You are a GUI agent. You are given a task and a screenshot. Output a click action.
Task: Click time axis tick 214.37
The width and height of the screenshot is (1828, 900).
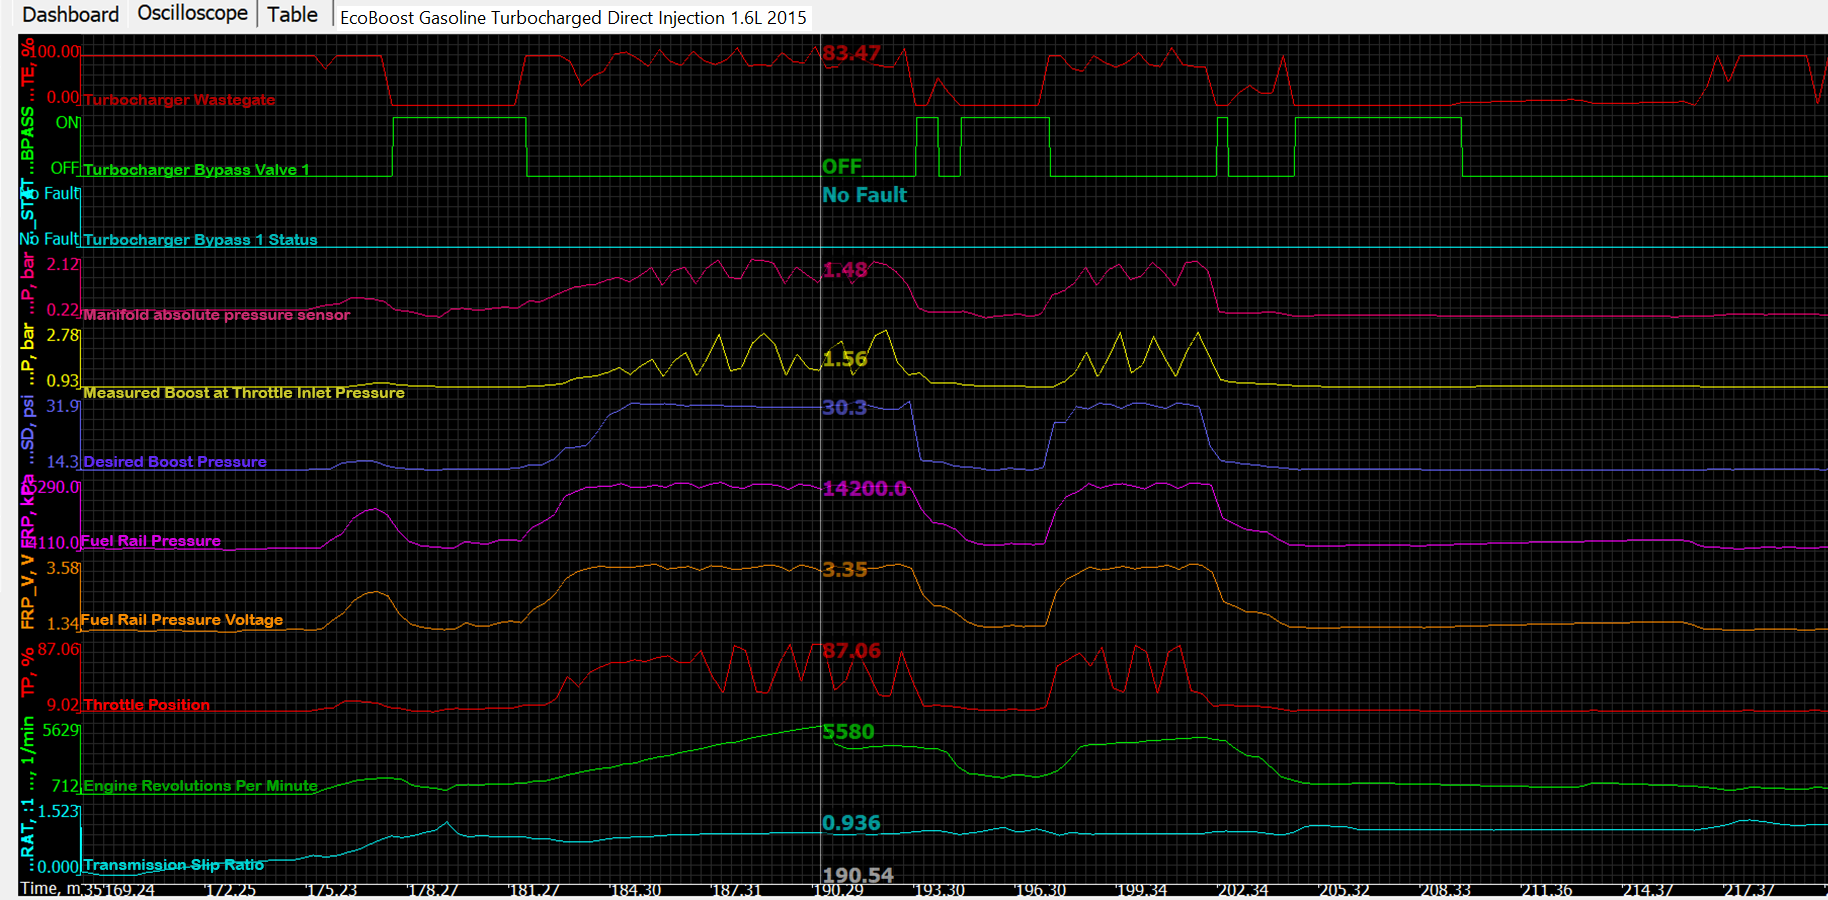[x=1648, y=890]
